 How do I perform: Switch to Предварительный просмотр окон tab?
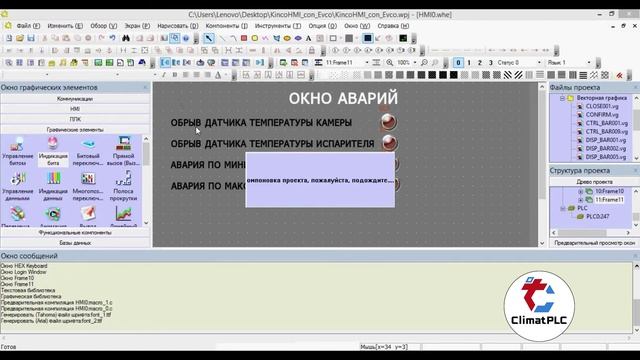[x=594, y=242]
